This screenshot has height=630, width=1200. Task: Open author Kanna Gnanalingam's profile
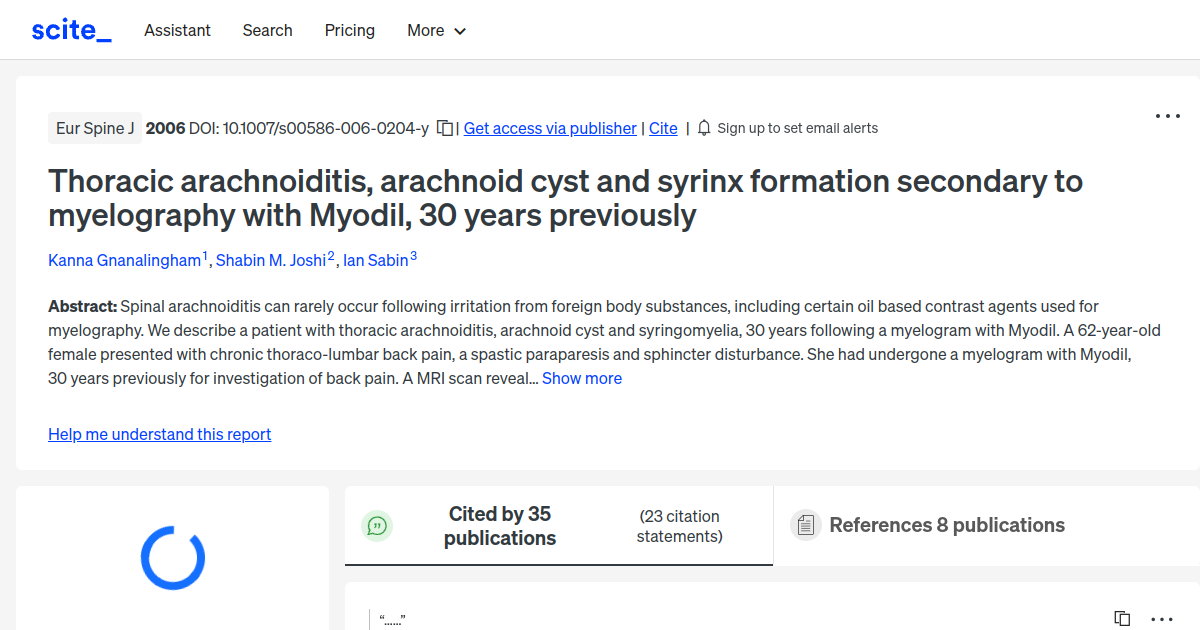point(125,260)
